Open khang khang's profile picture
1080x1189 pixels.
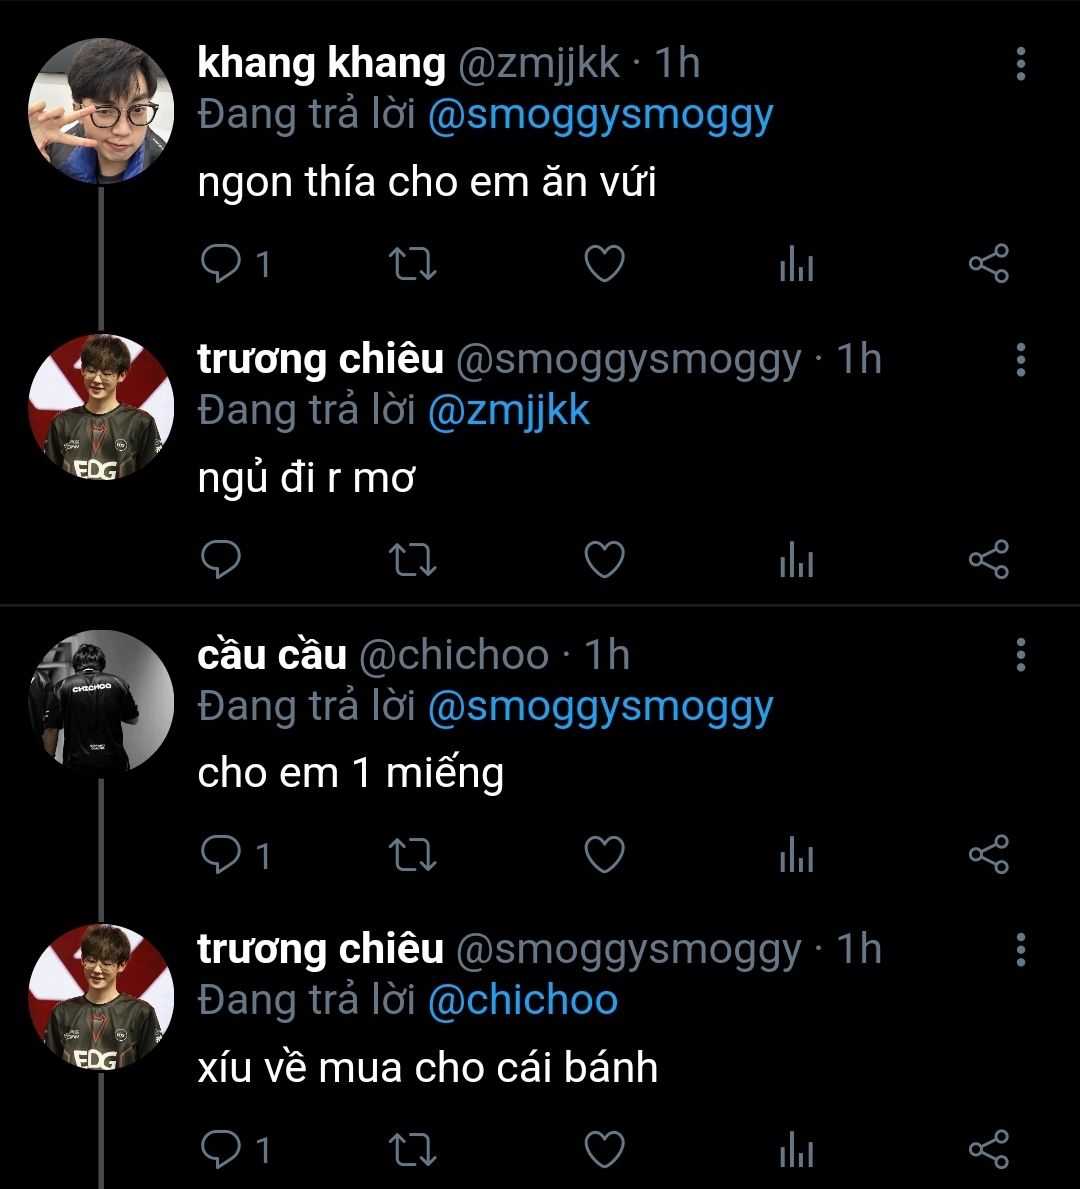coord(101,111)
